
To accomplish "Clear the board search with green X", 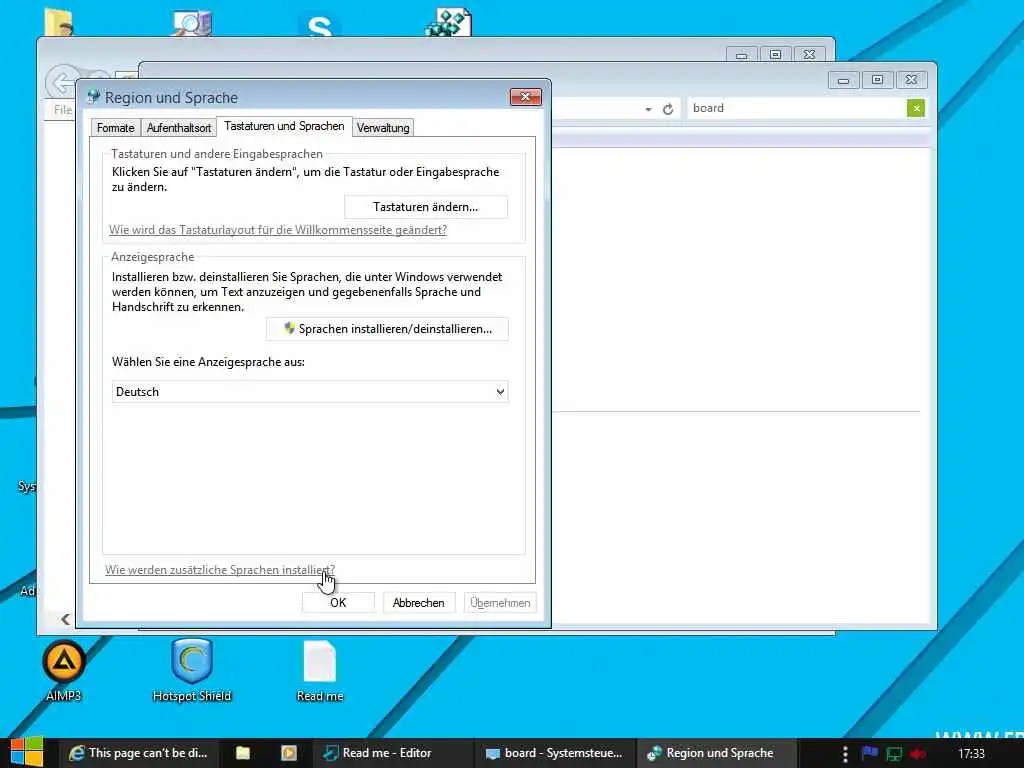I will click(916, 108).
